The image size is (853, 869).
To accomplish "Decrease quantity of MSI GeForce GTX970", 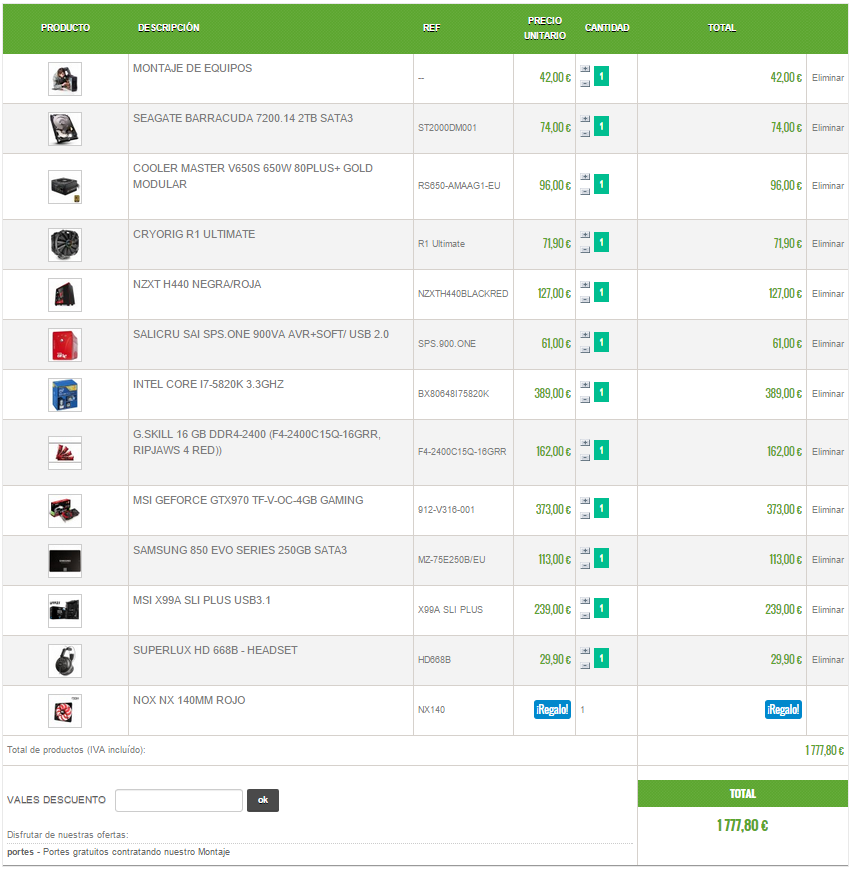I will tap(585, 516).
